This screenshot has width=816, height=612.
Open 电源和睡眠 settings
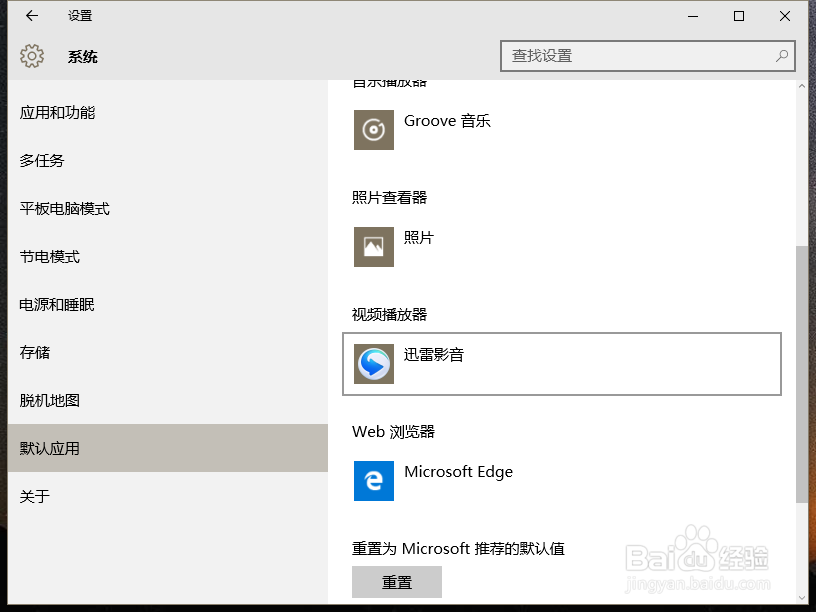63,304
